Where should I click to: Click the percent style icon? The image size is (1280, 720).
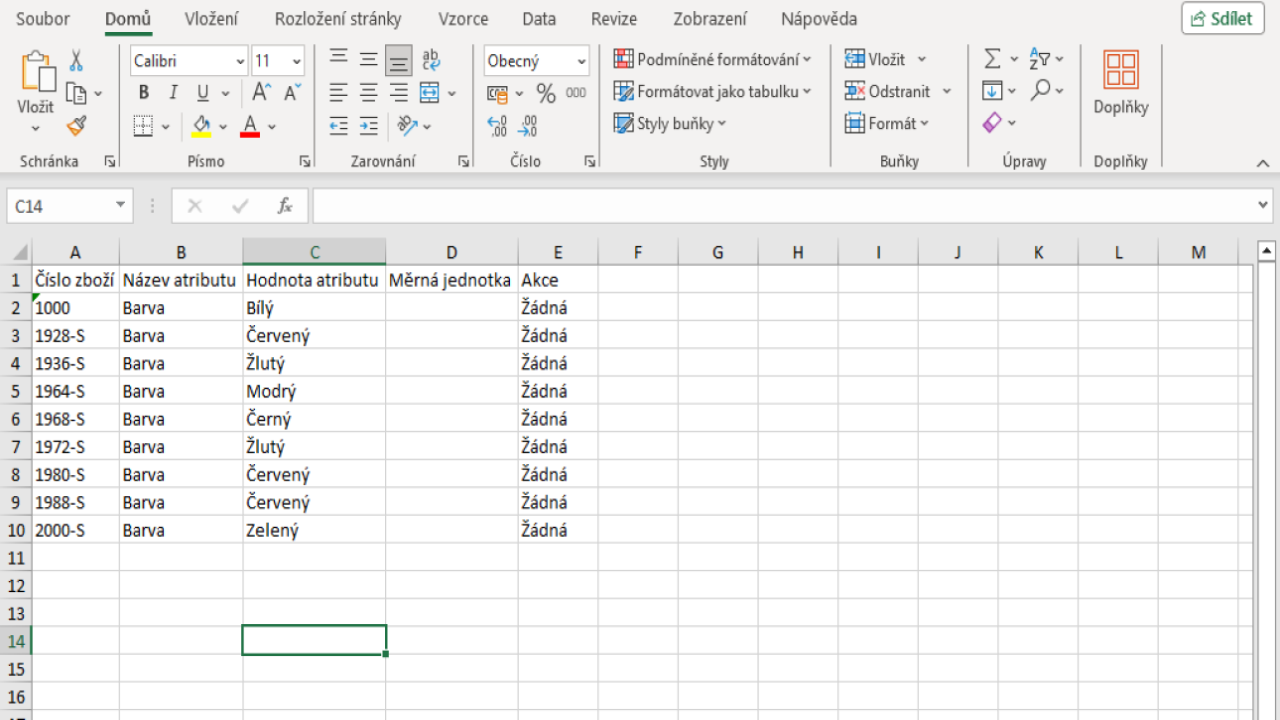coord(546,92)
